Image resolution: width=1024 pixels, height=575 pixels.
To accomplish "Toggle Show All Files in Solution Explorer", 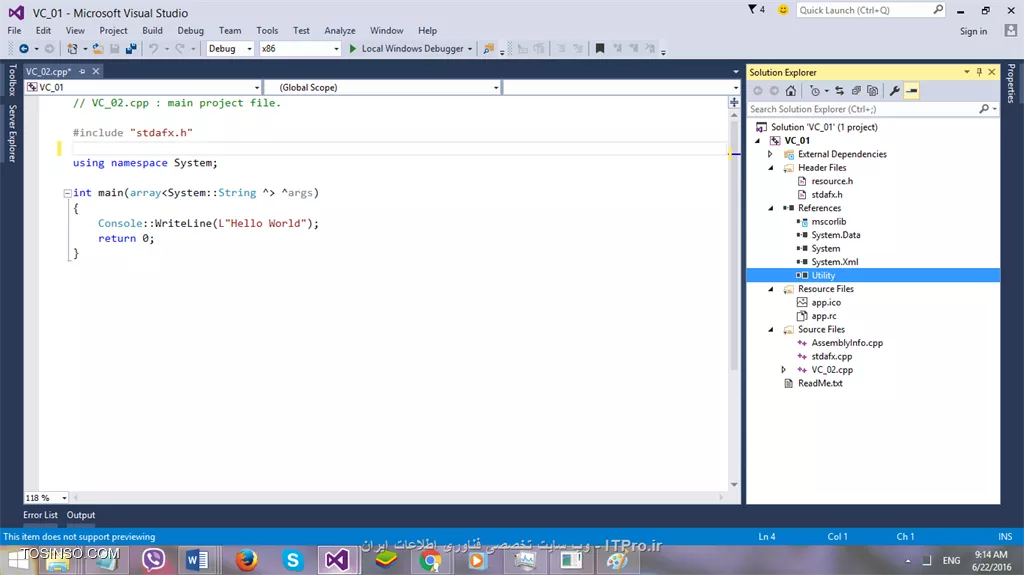I will tap(873, 91).
